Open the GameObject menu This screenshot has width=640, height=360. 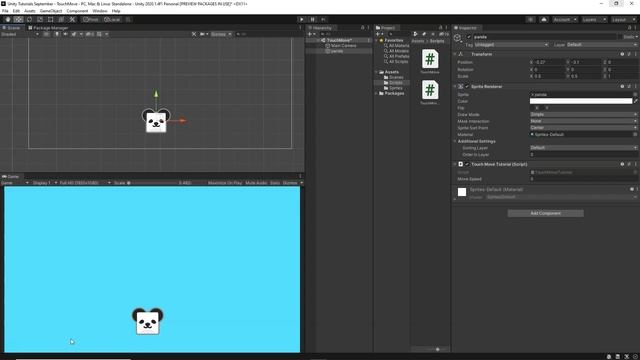tap(51, 11)
